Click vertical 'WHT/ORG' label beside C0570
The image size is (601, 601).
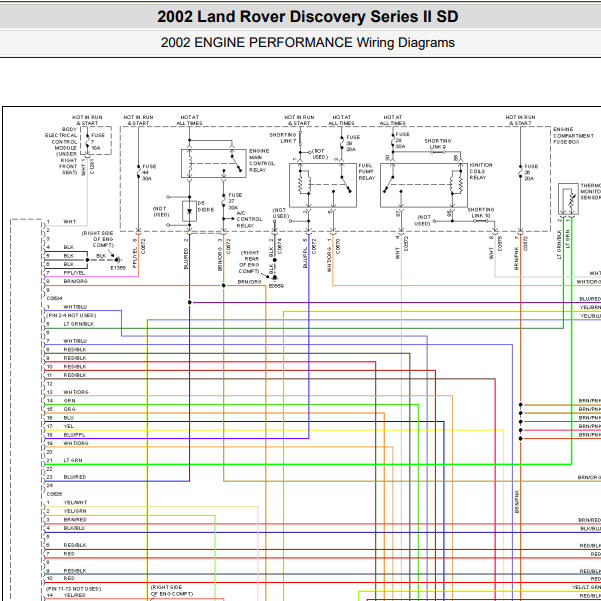point(329,259)
